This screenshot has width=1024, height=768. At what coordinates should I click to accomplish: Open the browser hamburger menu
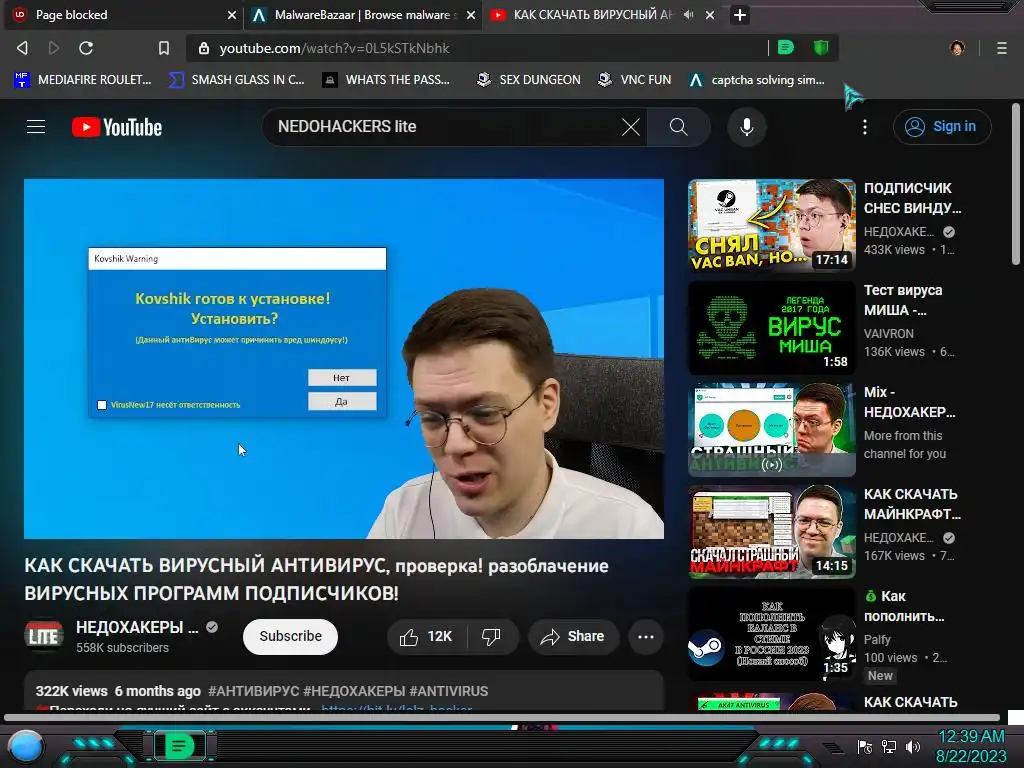(x=1002, y=48)
